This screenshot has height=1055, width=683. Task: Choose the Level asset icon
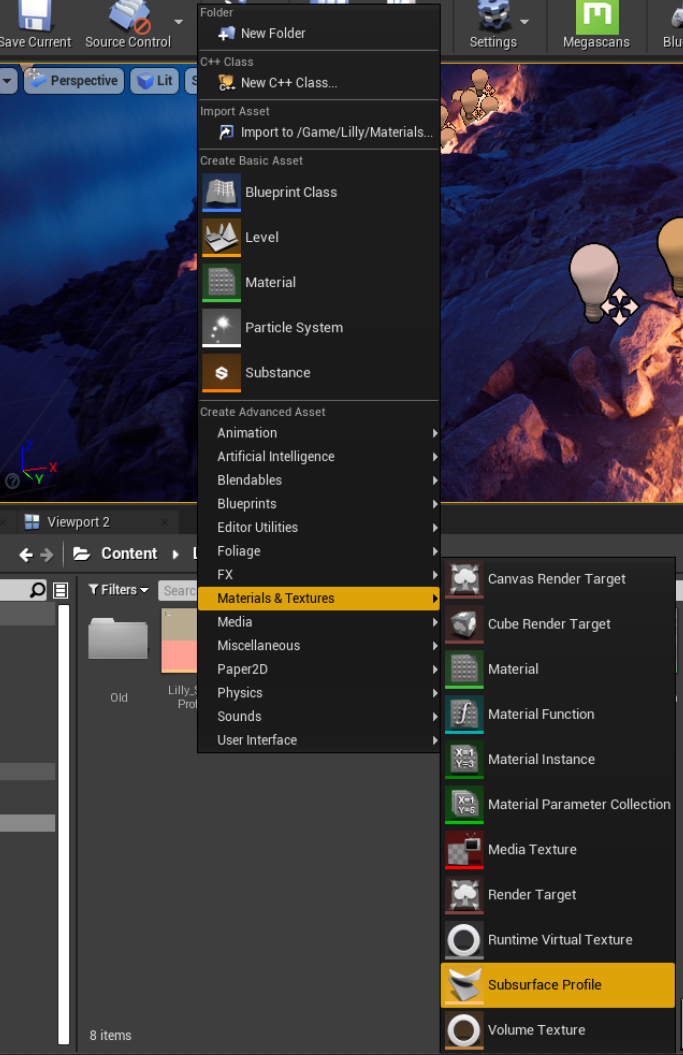pyautogui.click(x=221, y=237)
